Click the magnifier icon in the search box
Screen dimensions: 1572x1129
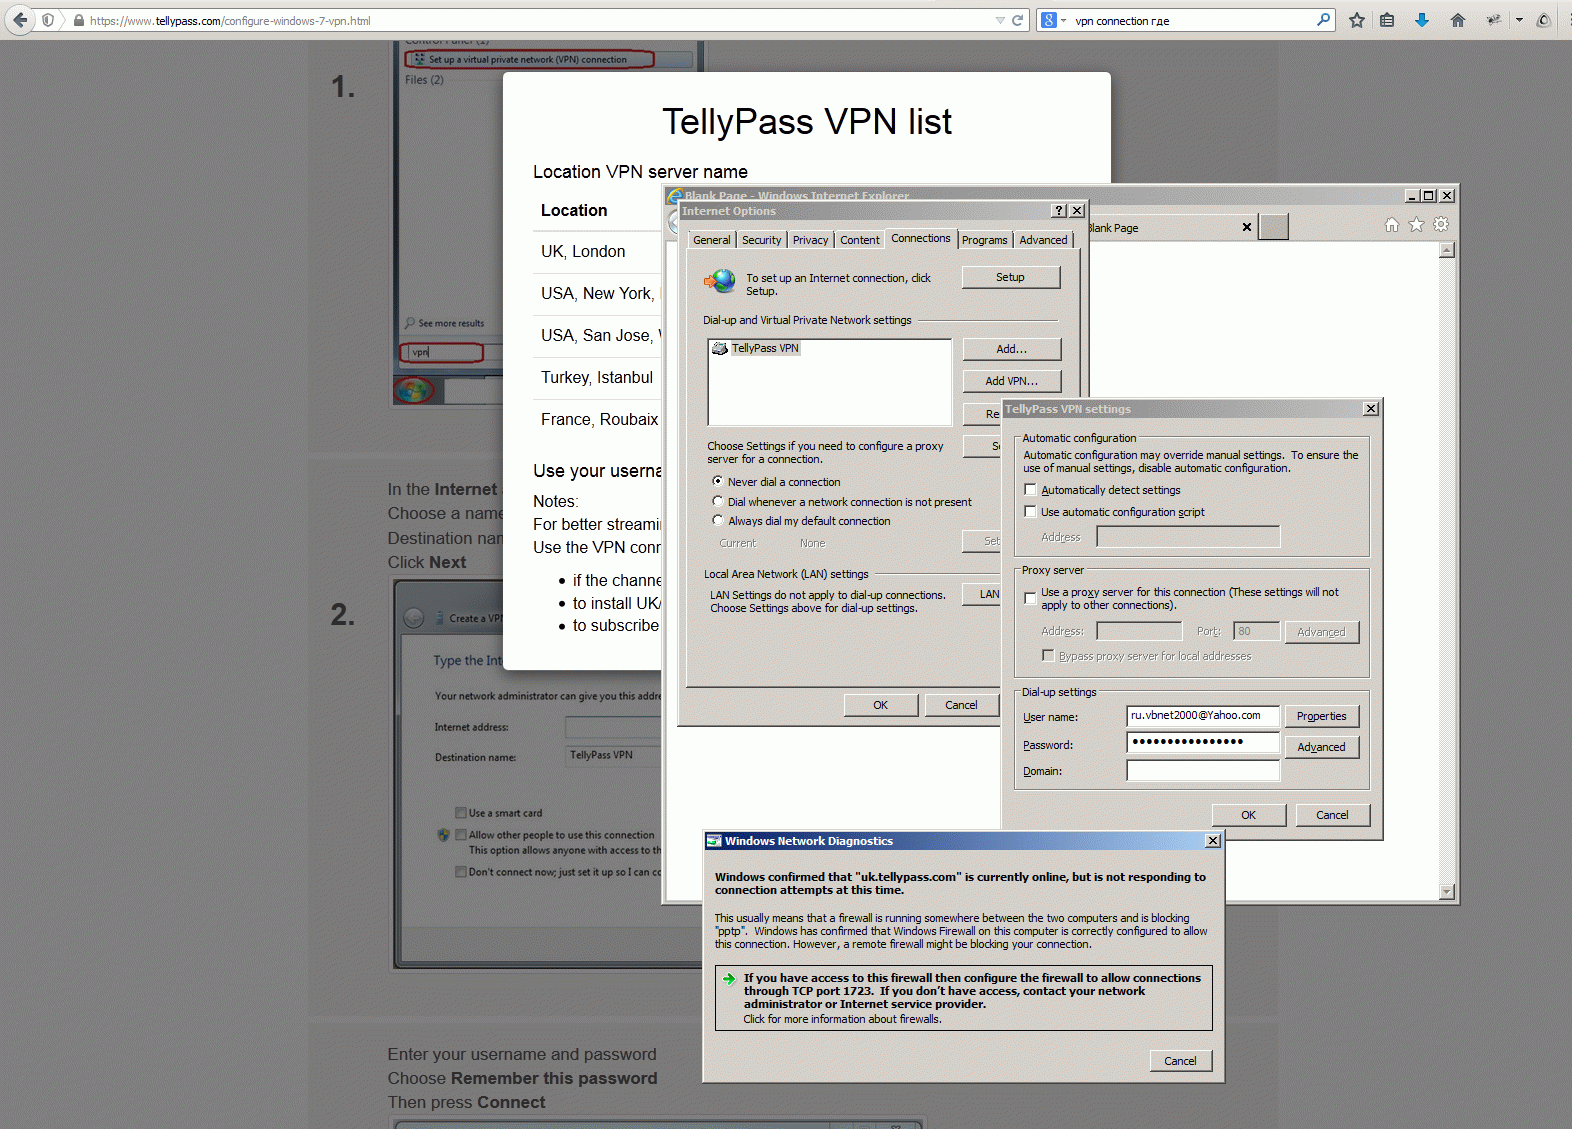coord(1324,19)
